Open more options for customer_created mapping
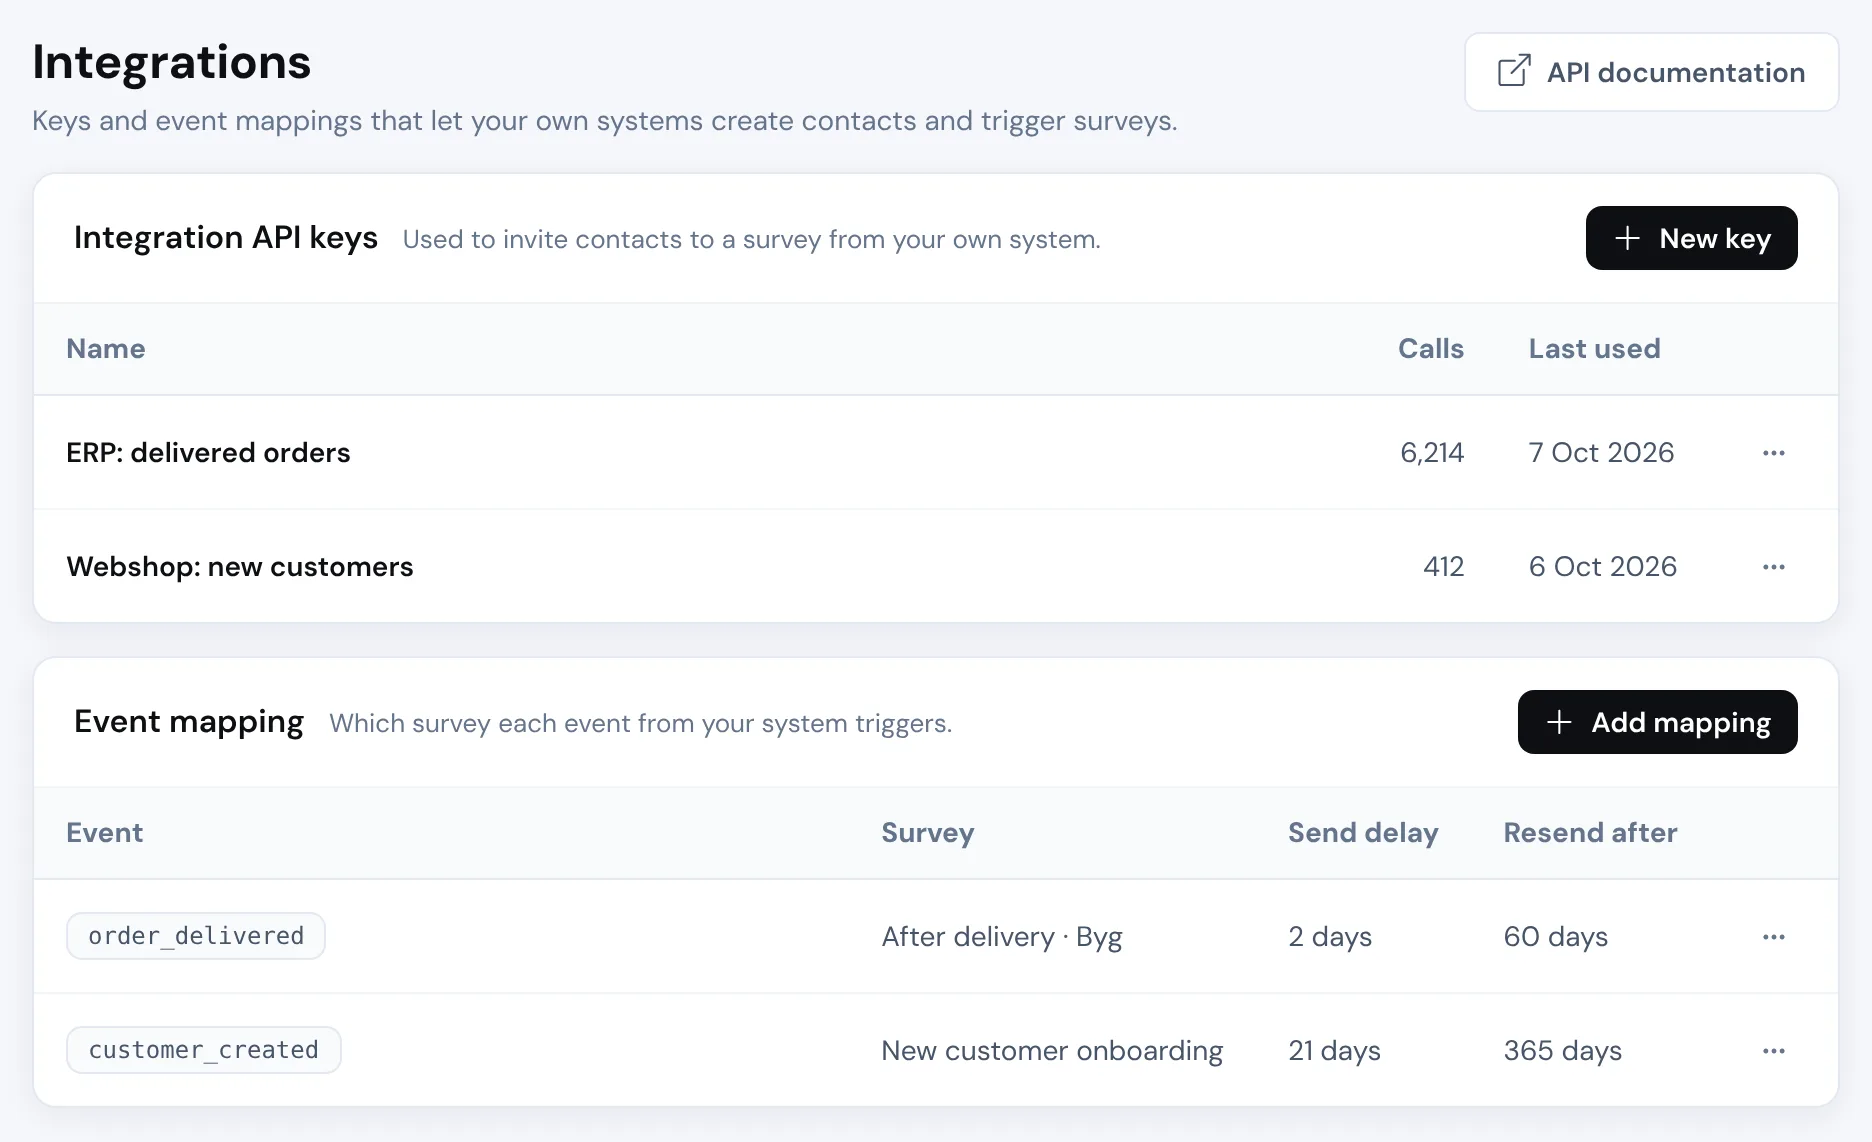The width and height of the screenshot is (1872, 1142). (x=1773, y=1051)
